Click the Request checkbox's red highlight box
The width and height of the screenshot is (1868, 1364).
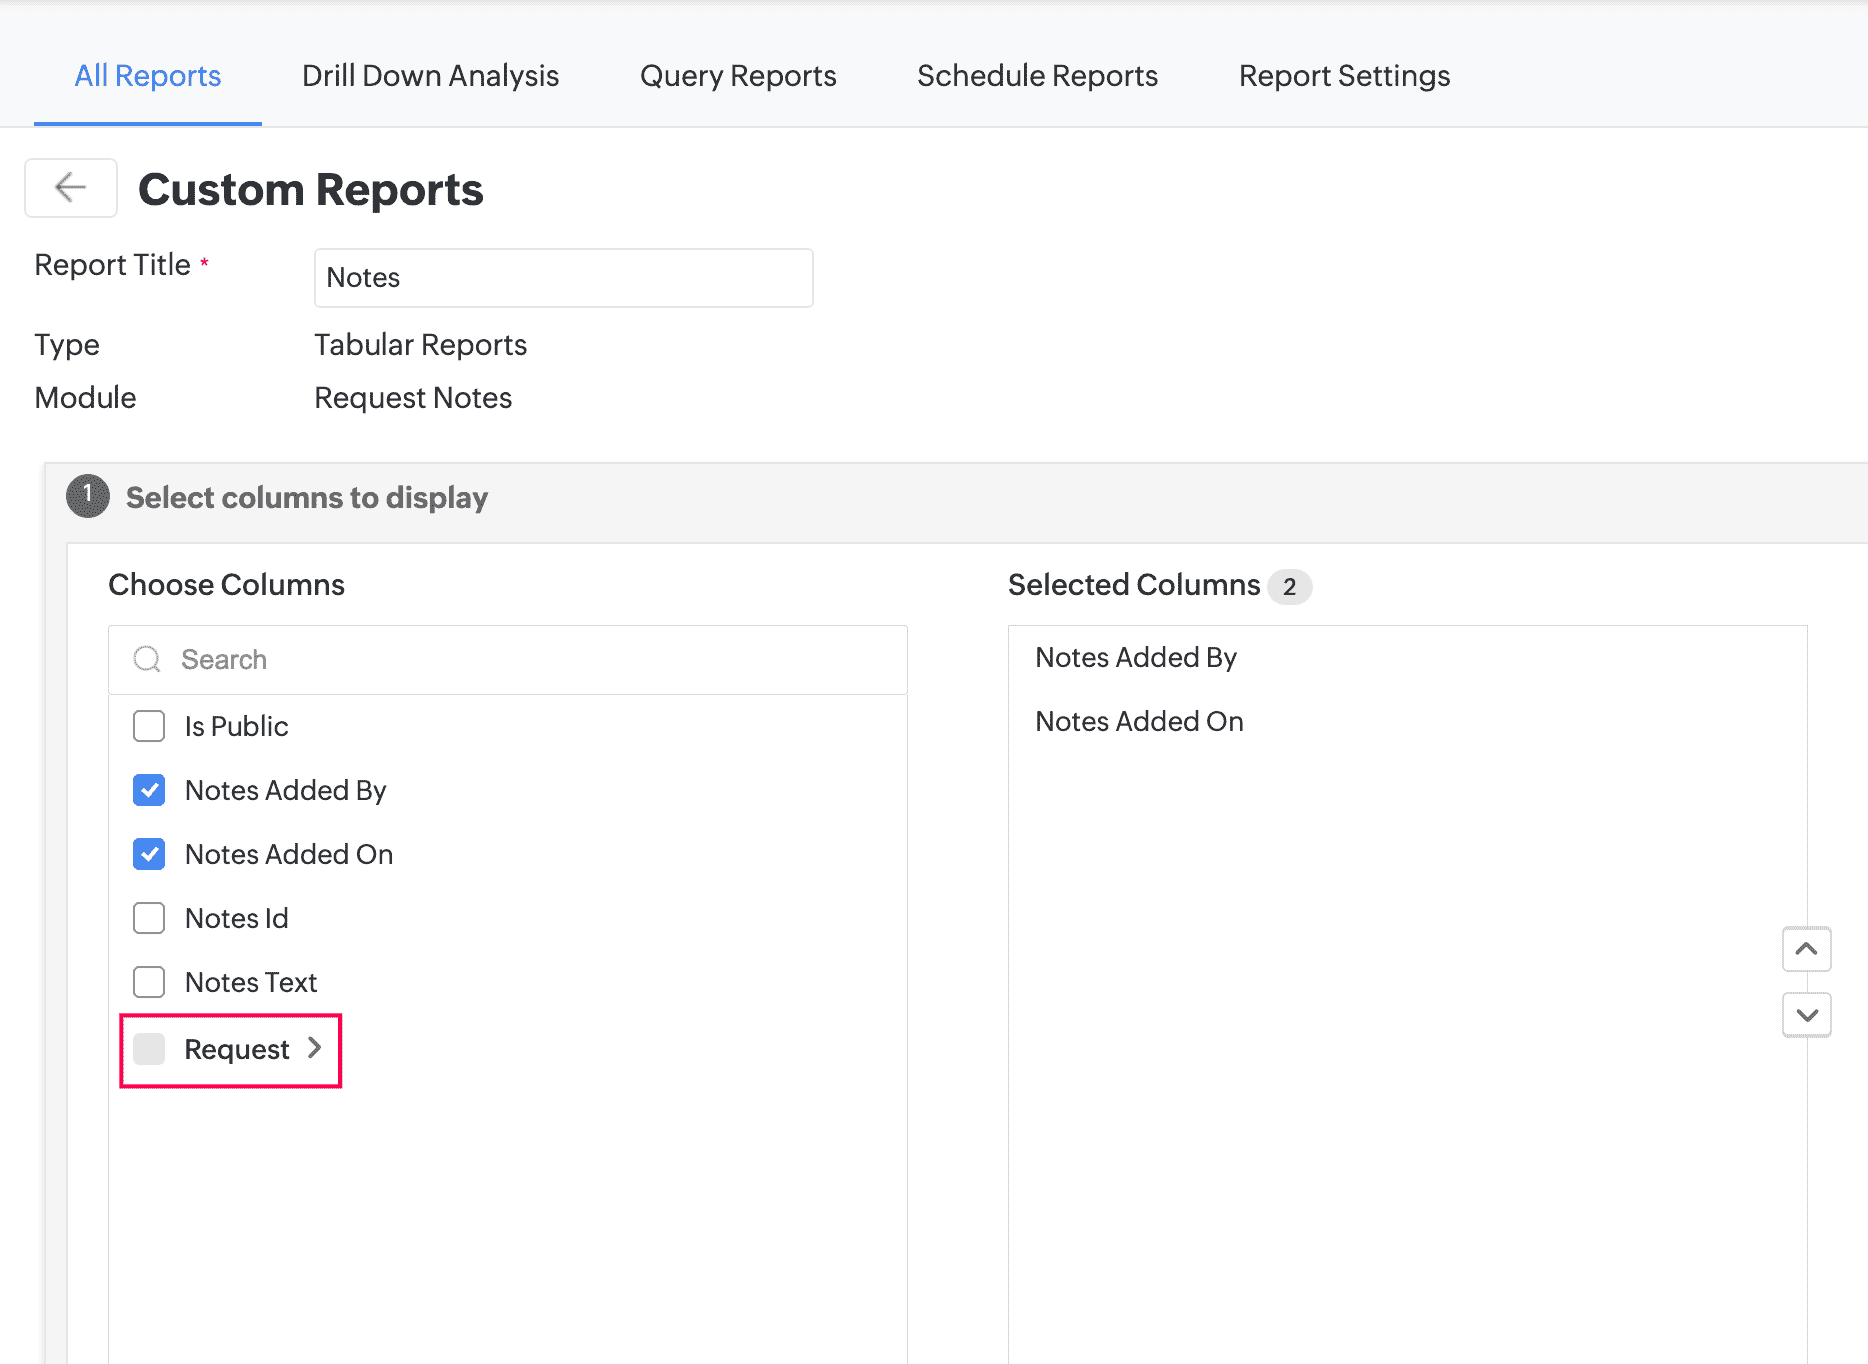(148, 1048)
